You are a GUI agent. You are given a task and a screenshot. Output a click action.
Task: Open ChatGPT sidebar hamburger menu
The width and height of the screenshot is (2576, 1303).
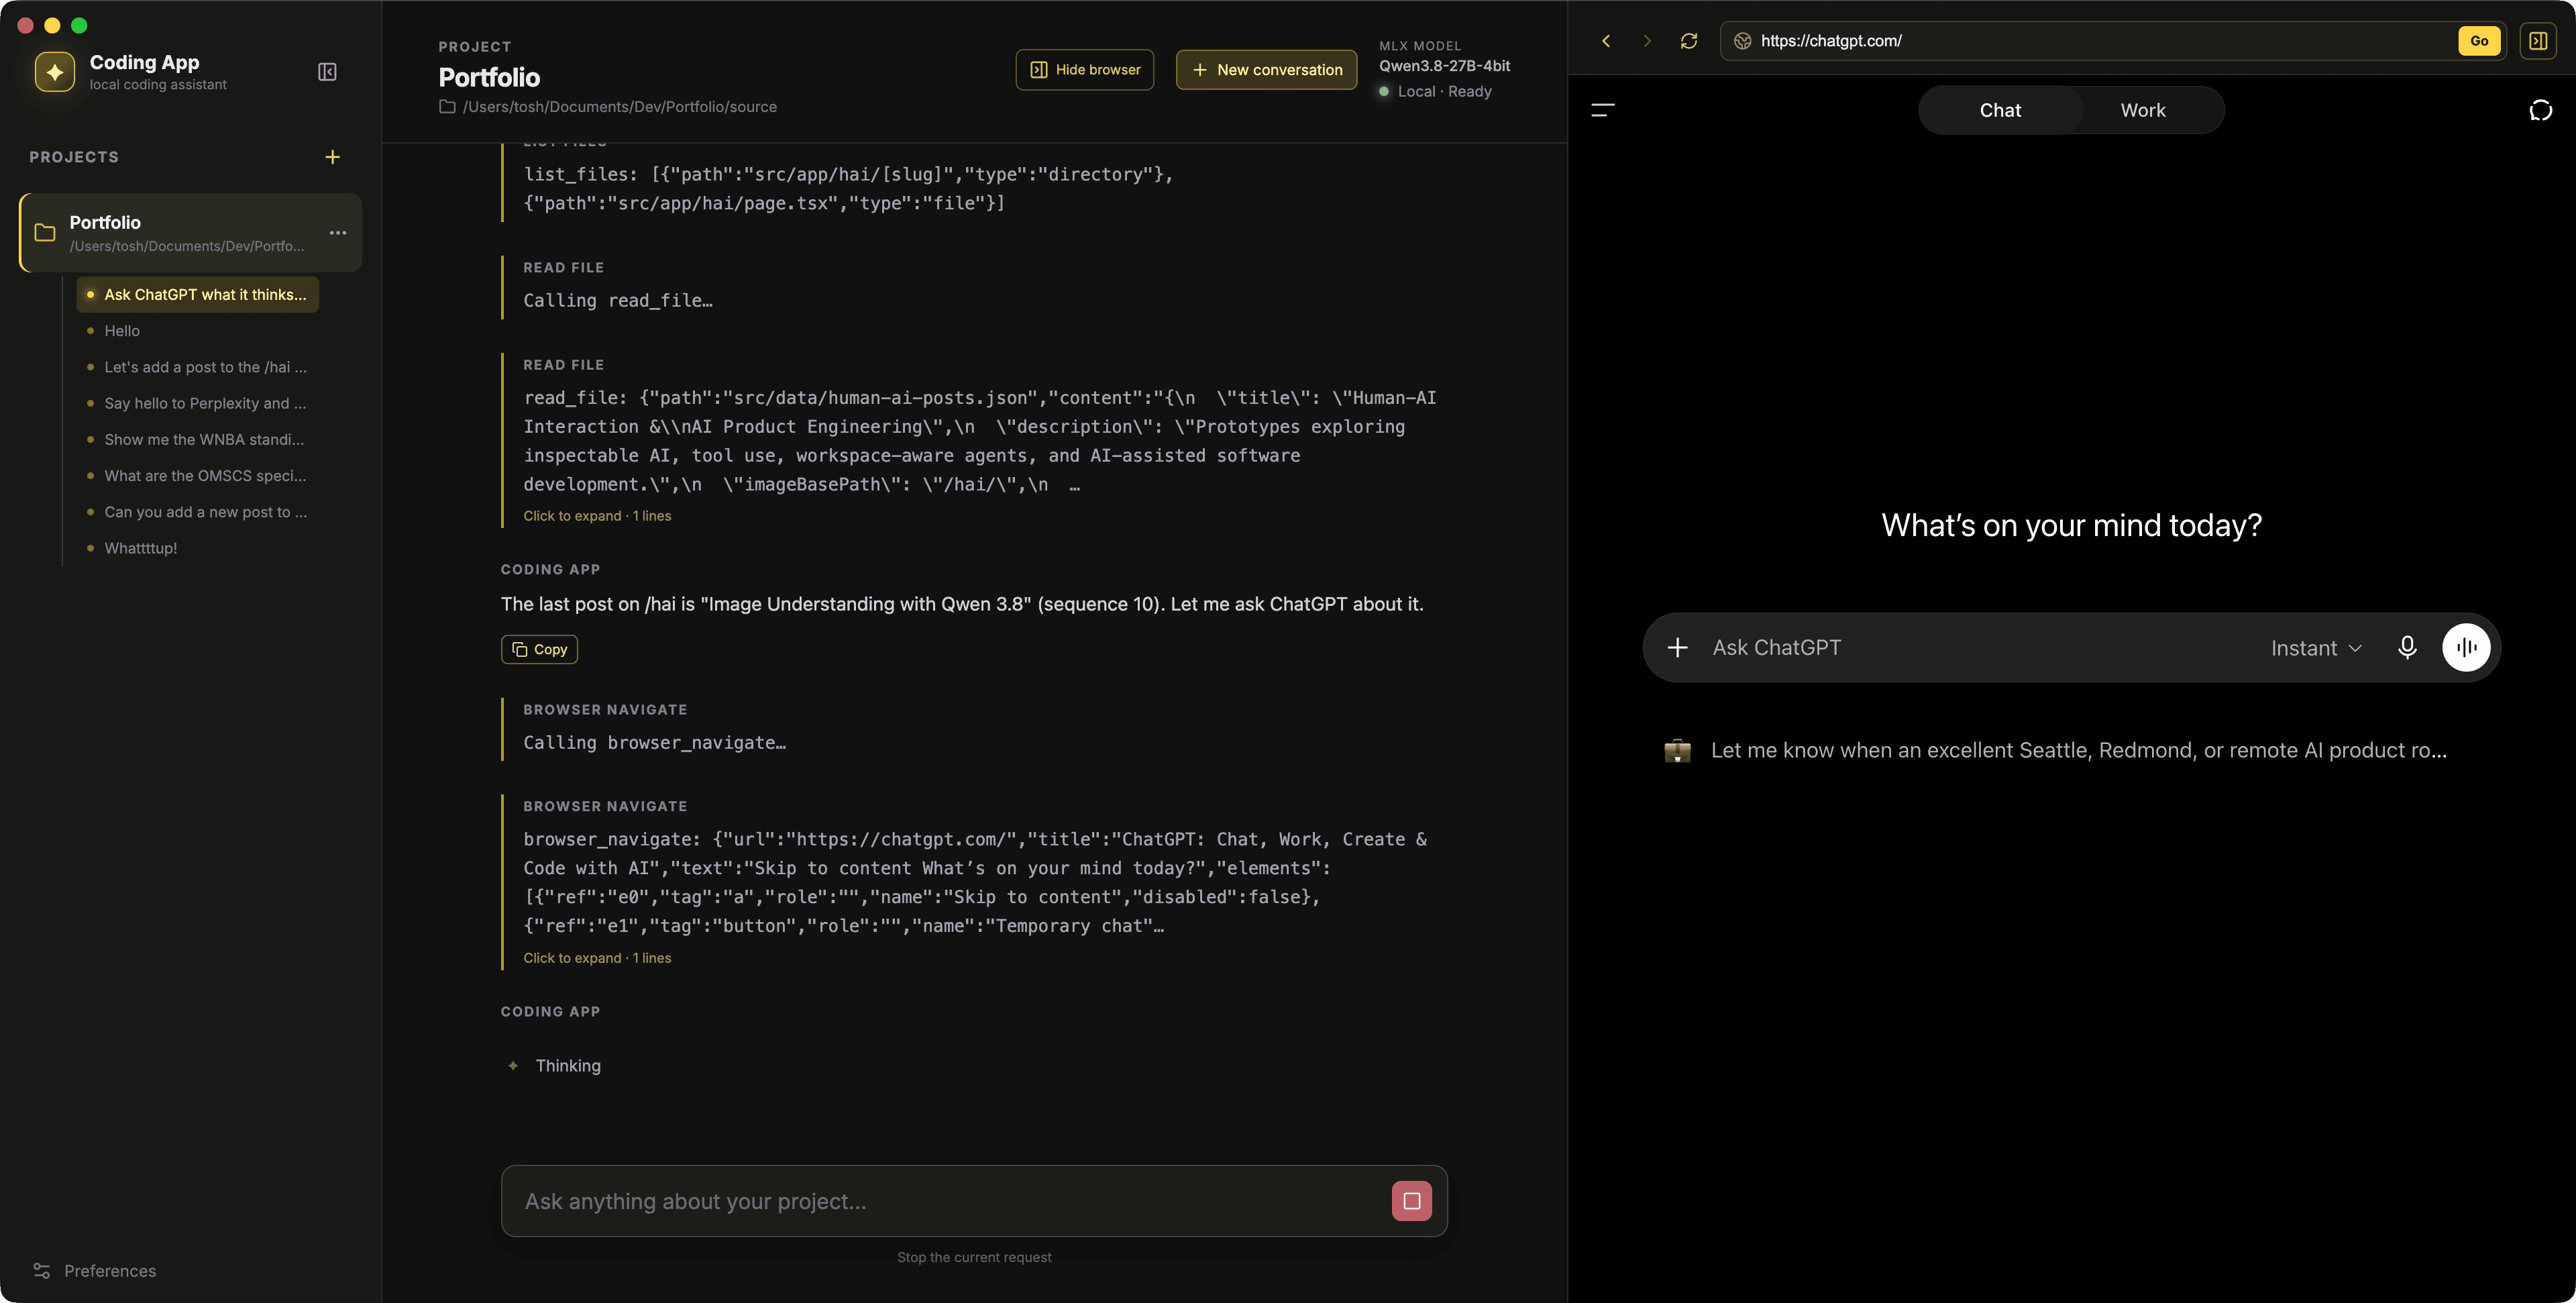pos(1603,110)
